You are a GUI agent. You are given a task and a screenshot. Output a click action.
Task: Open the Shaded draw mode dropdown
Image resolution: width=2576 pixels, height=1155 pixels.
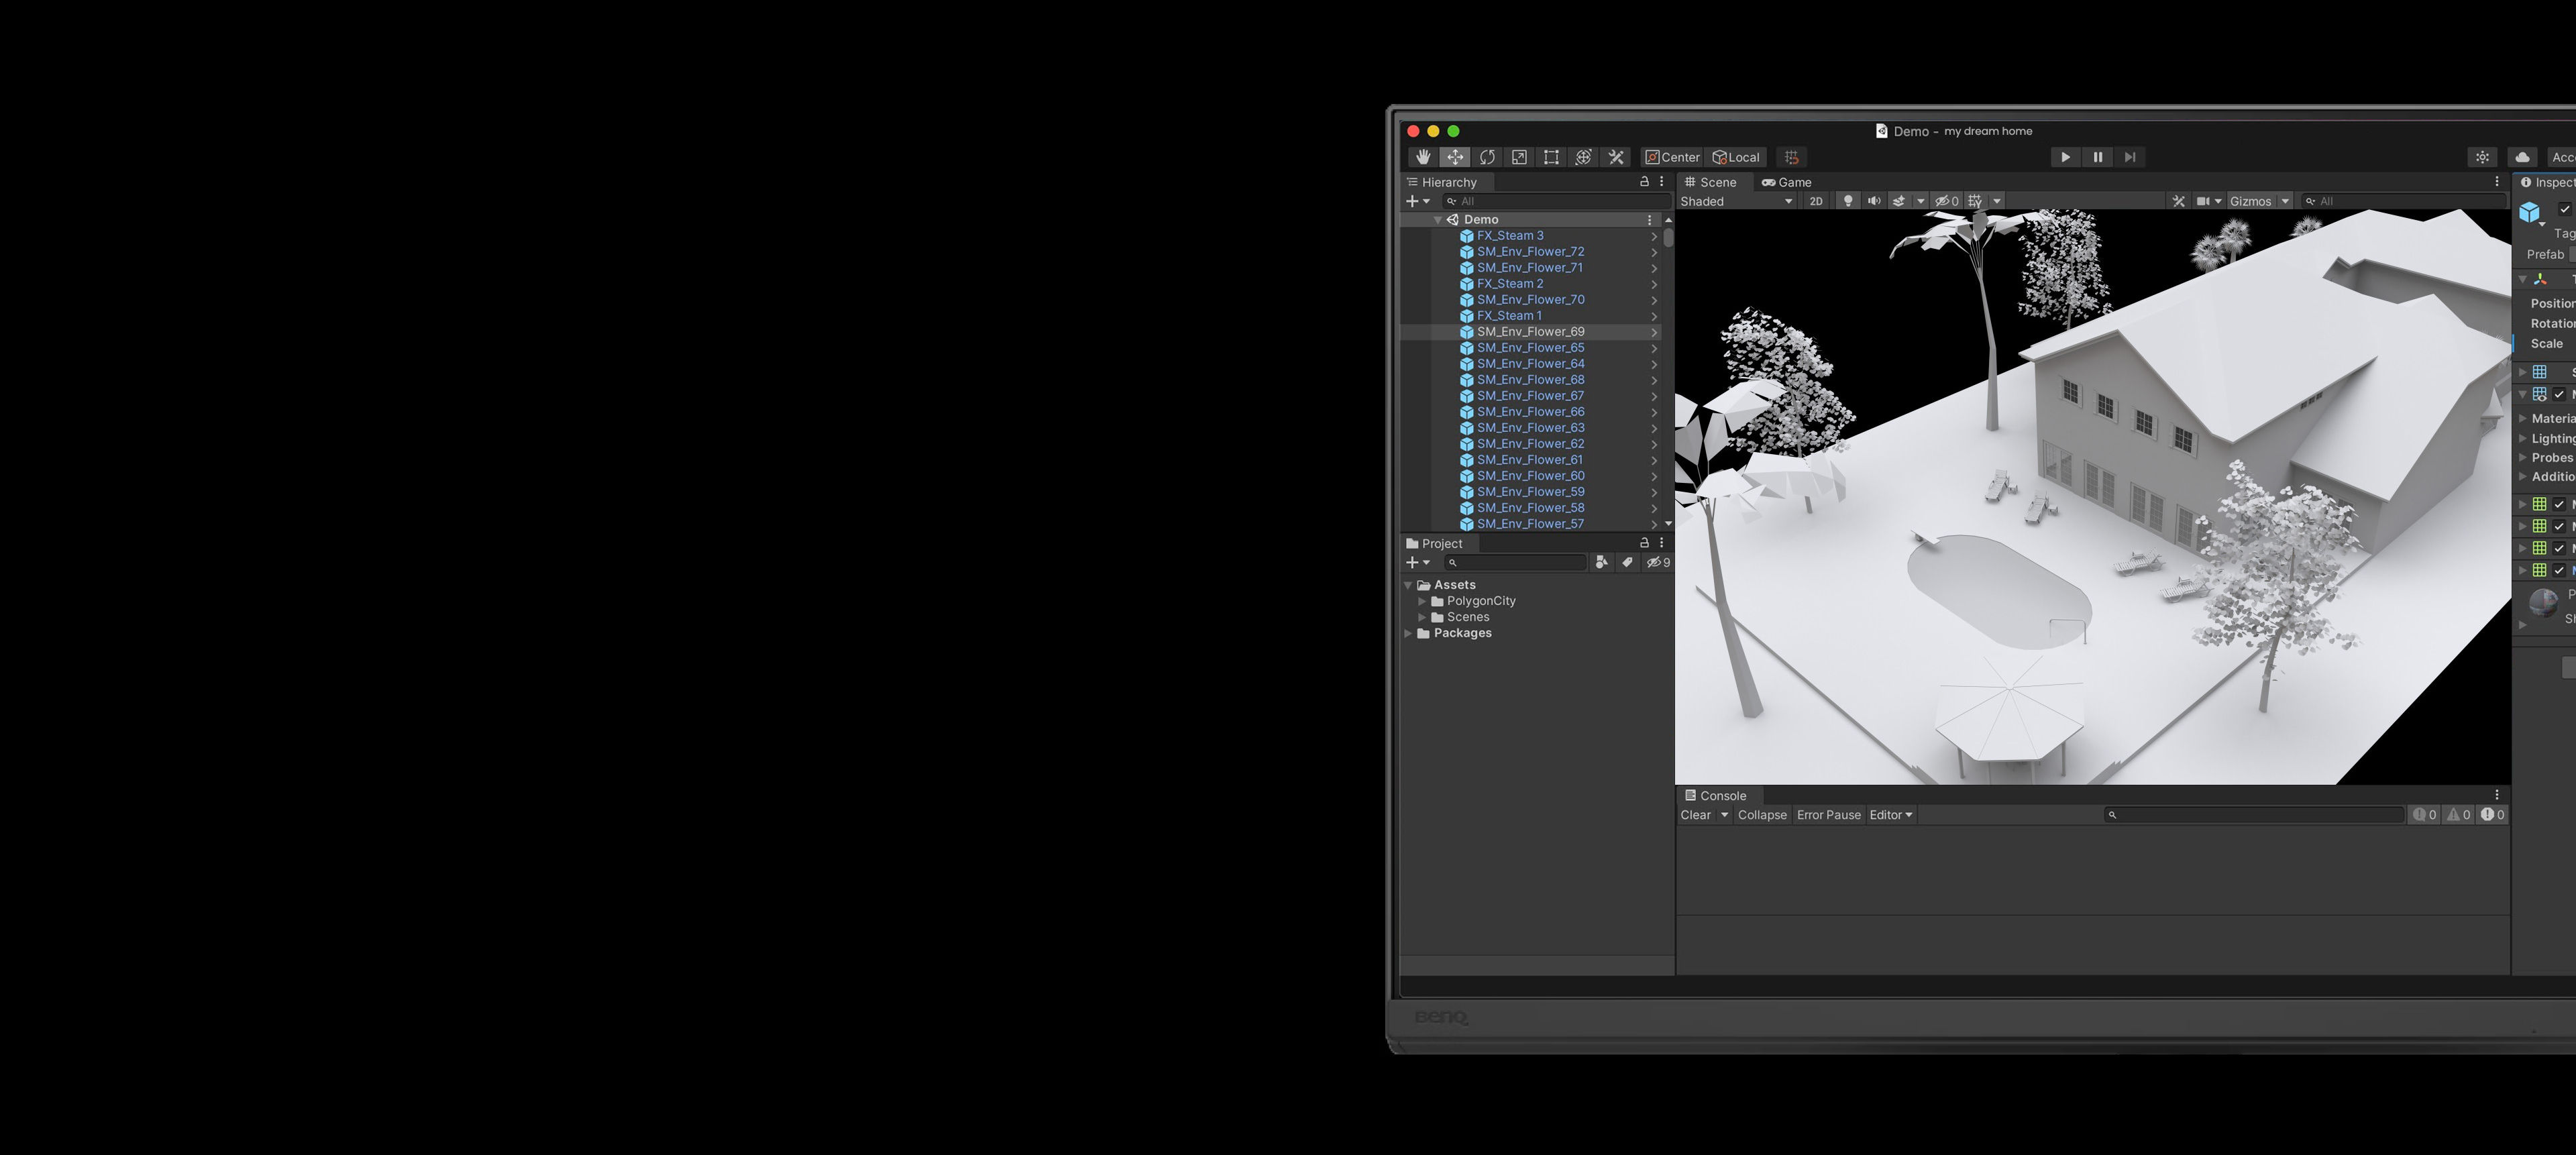[1735, 201]
